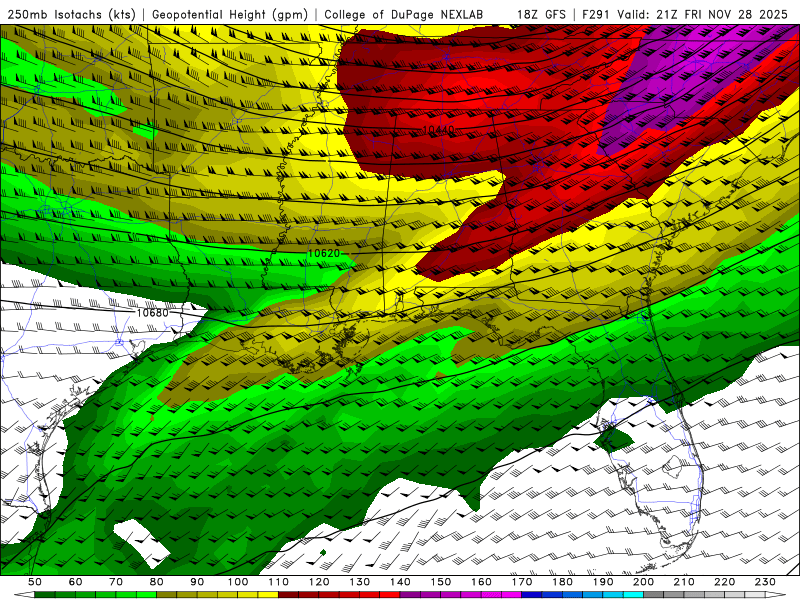Click the 200 value on the color scale
This screenshot has width=800, height=600.
coord(643,582)
